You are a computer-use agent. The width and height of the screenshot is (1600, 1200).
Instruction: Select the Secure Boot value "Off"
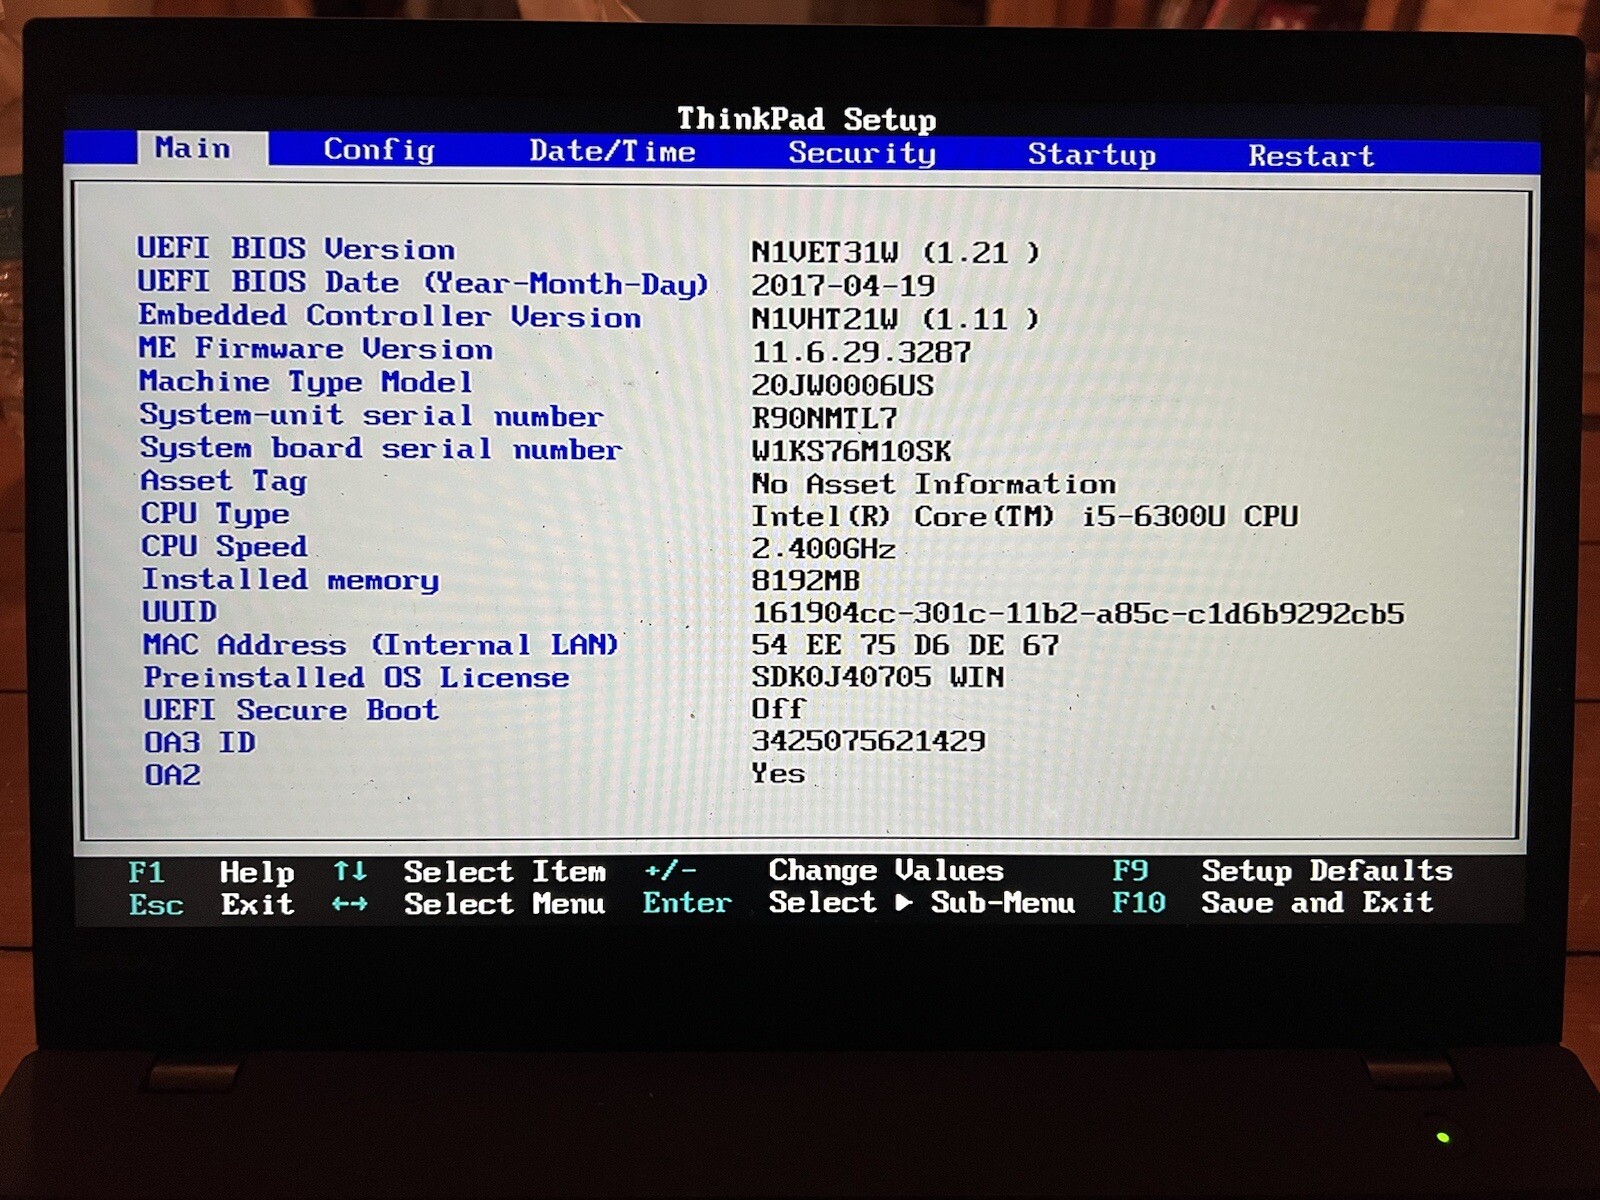pos(778,709)
